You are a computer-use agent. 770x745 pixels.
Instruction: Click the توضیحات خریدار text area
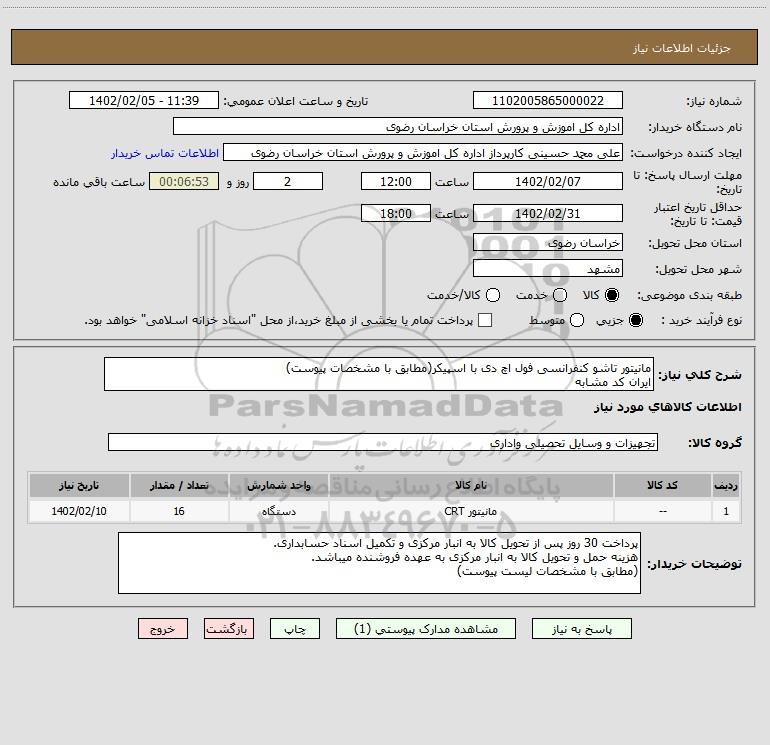[379, 563]
